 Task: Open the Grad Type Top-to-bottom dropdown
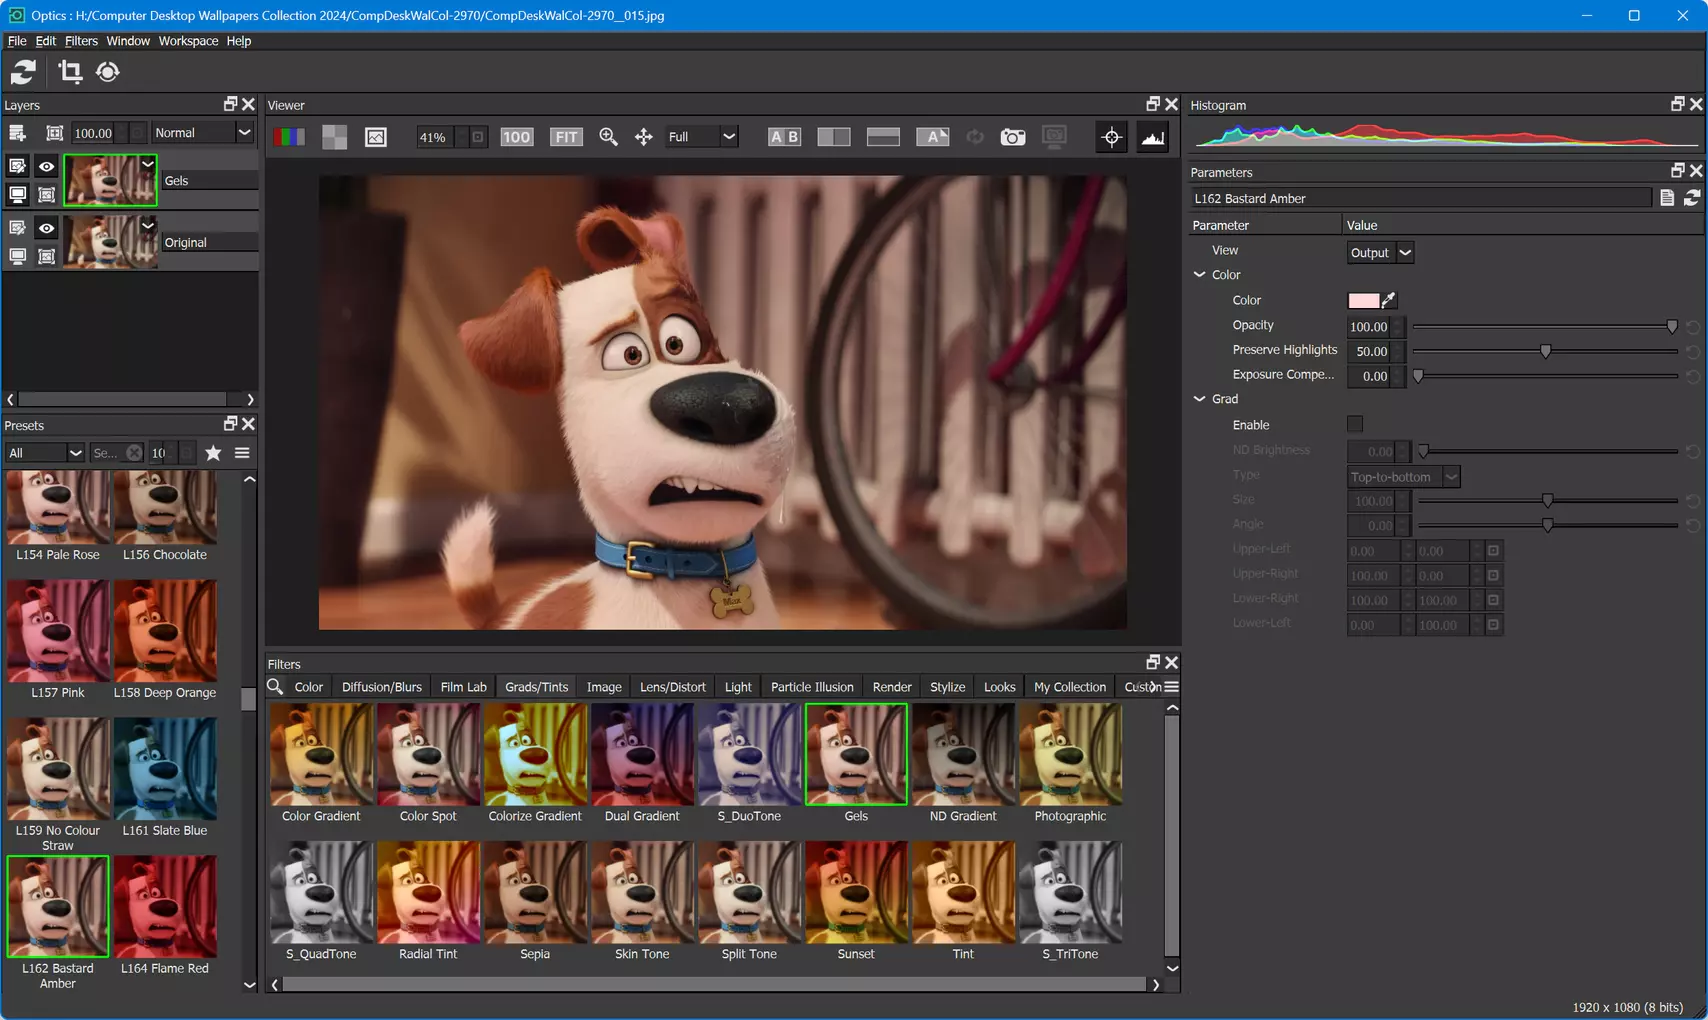[x=1404, y=477]
